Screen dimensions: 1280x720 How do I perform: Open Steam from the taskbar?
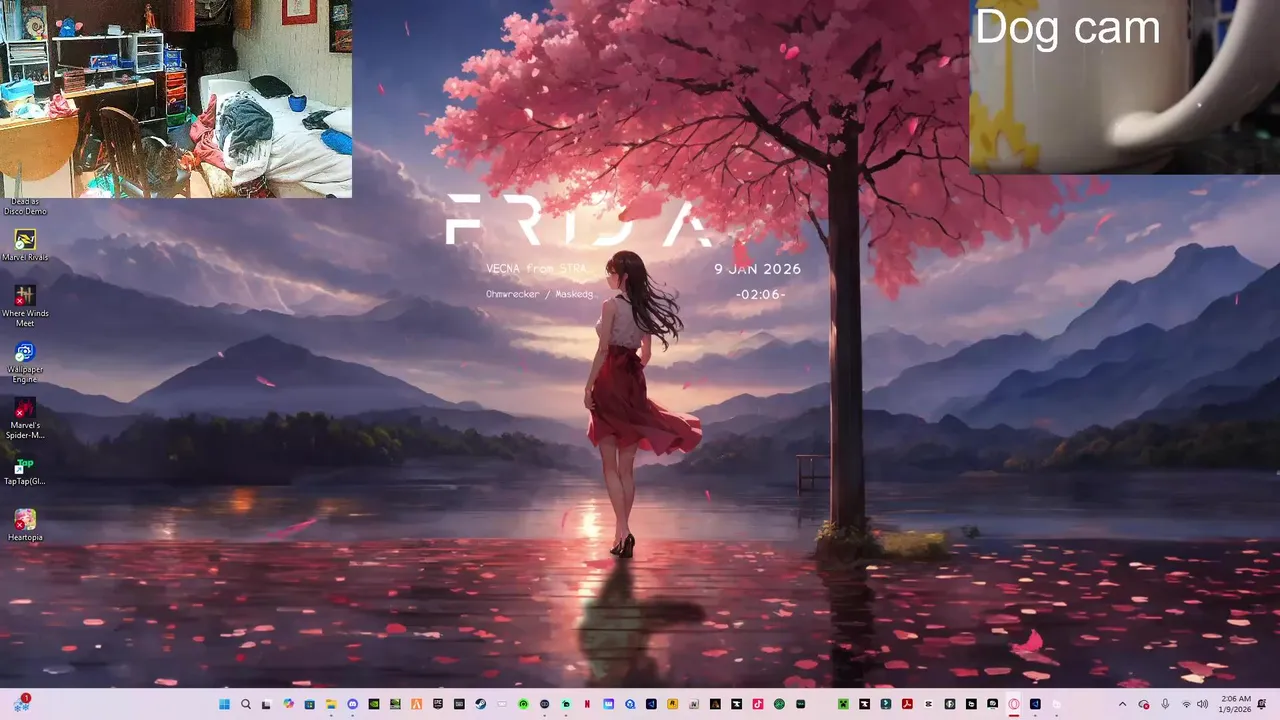click(480, 704)
